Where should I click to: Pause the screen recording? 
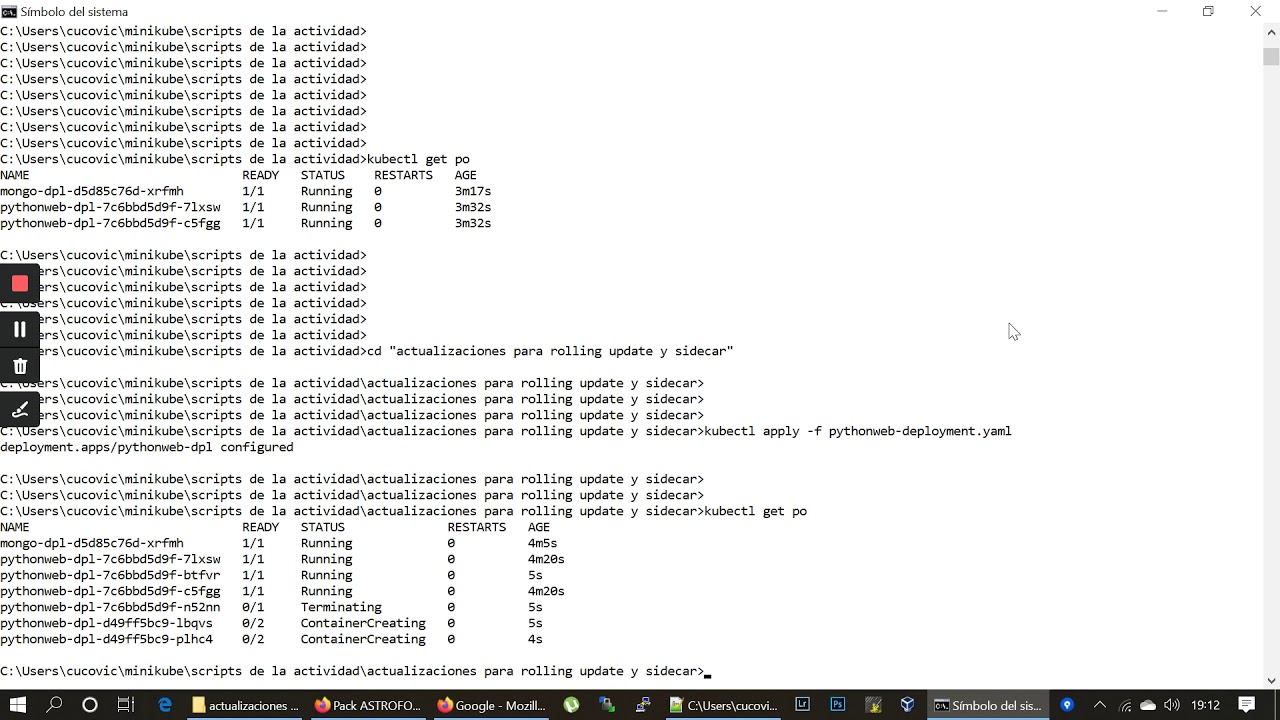[19, 329]
